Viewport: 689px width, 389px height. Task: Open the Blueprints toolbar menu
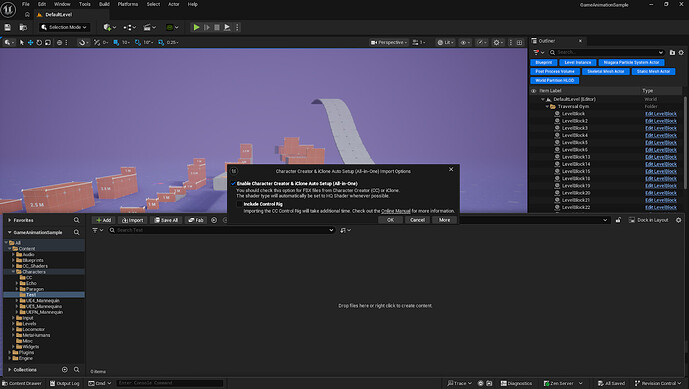[130, 27]
